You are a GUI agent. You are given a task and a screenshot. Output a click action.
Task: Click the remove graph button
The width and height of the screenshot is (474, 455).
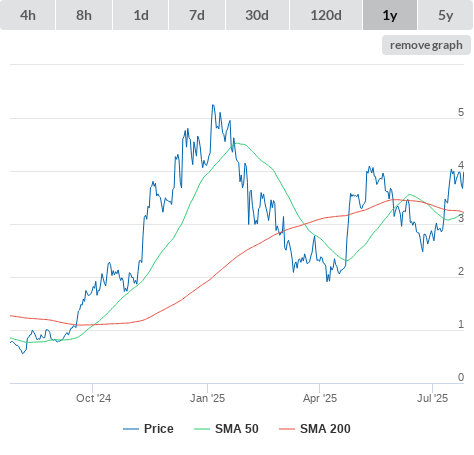[x=426, y=45]
